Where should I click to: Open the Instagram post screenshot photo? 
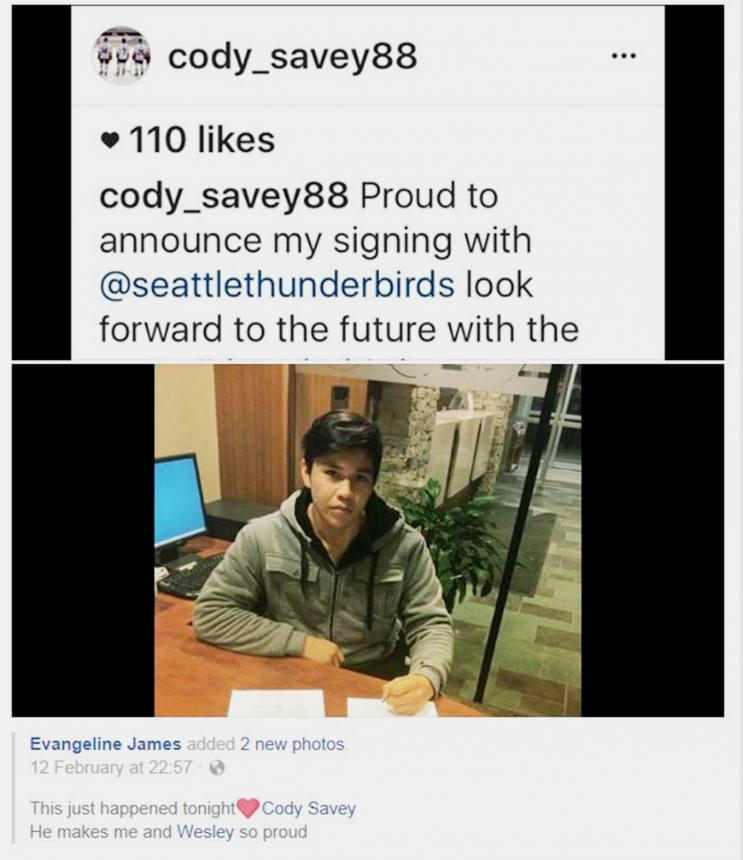click(367, 183)
